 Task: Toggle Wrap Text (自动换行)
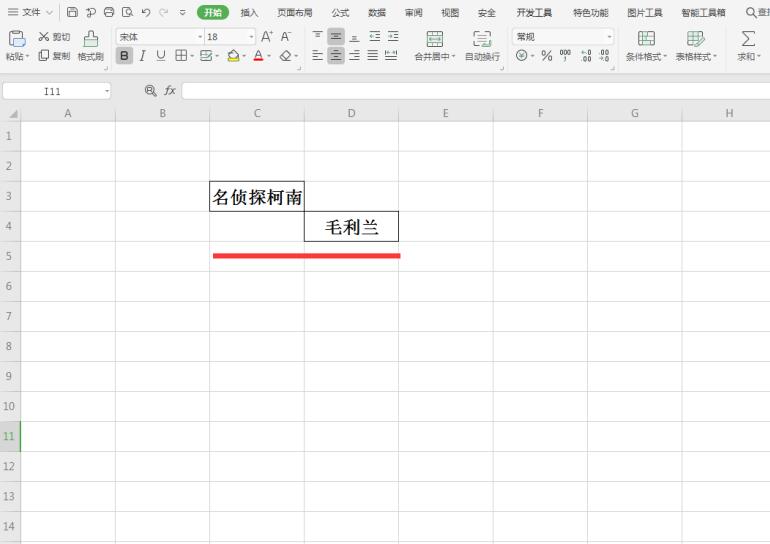point(482,46)
